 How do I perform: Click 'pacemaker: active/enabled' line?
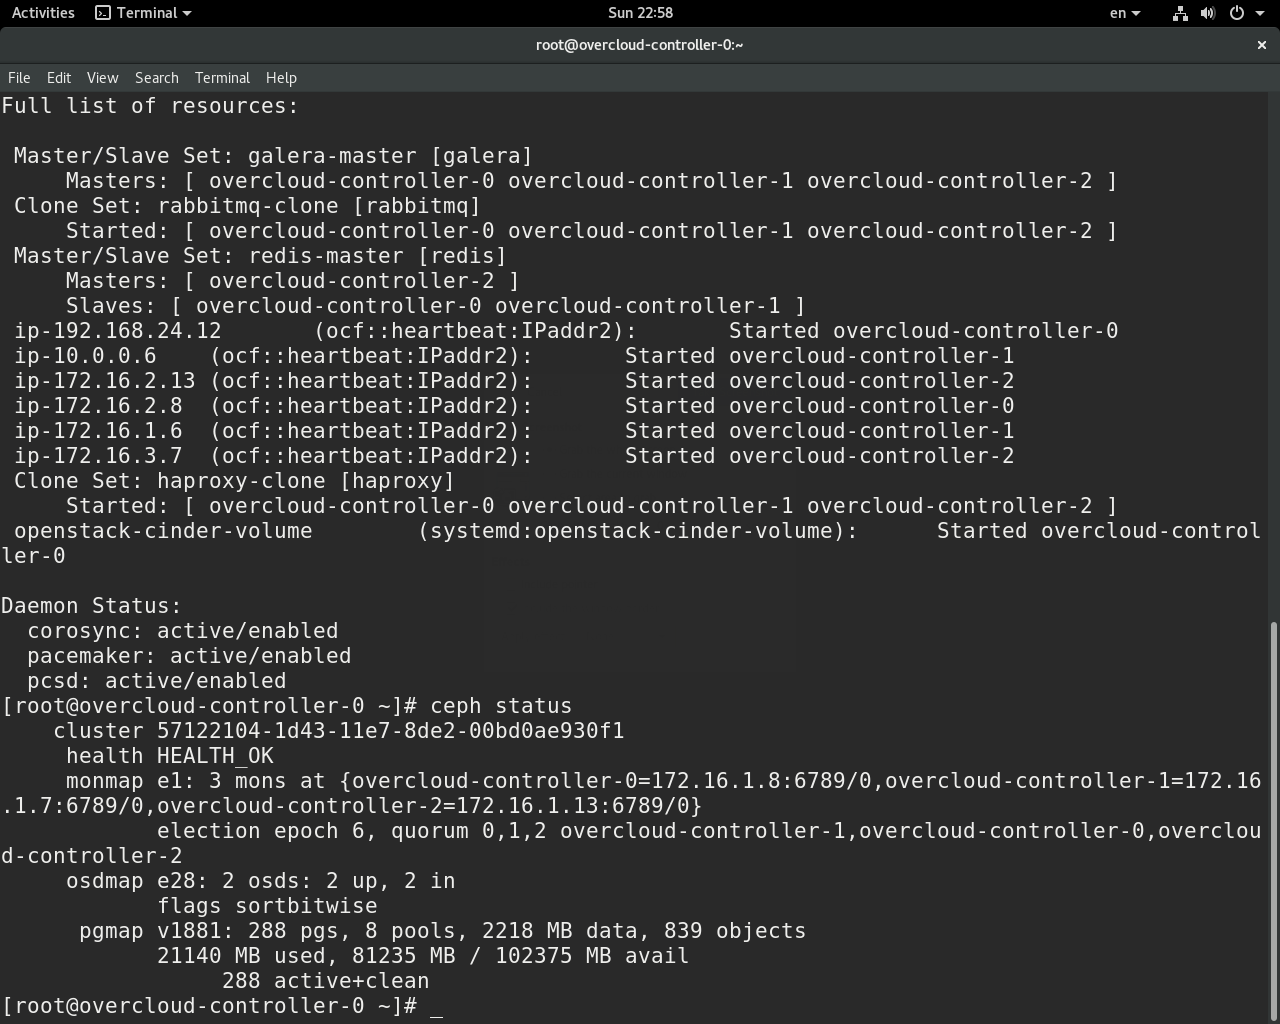point(189,656)
